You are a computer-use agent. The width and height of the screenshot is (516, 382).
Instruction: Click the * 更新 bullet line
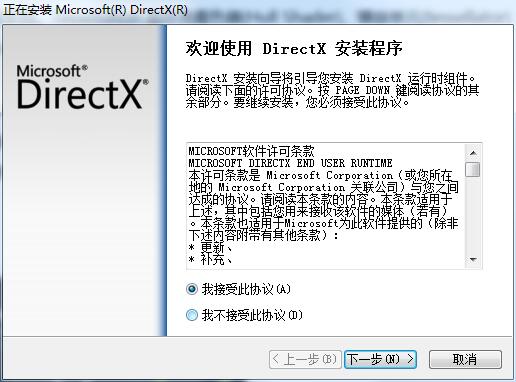[x=210, y=248]
